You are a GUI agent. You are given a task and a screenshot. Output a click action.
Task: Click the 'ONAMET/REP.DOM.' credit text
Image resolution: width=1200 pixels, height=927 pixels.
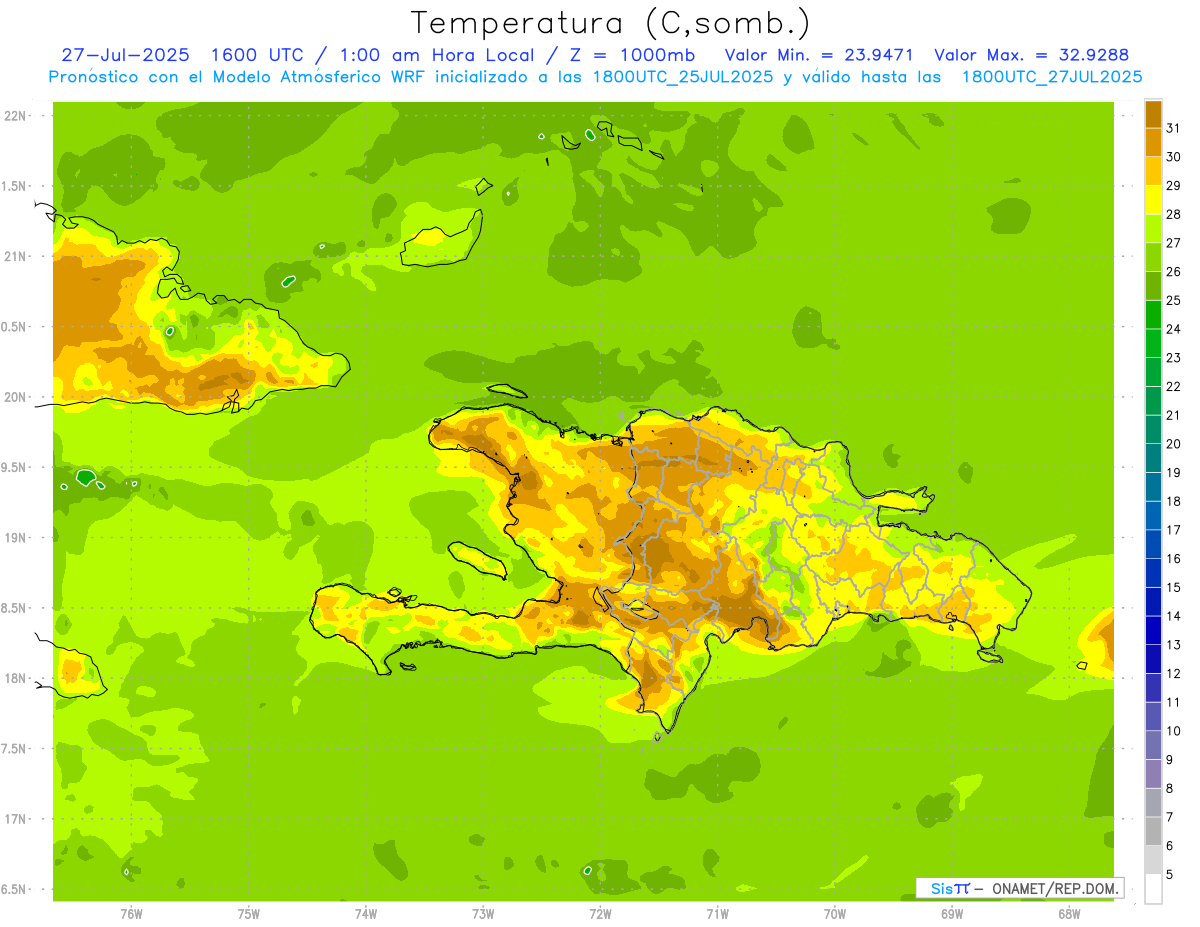pos(1055,888)
